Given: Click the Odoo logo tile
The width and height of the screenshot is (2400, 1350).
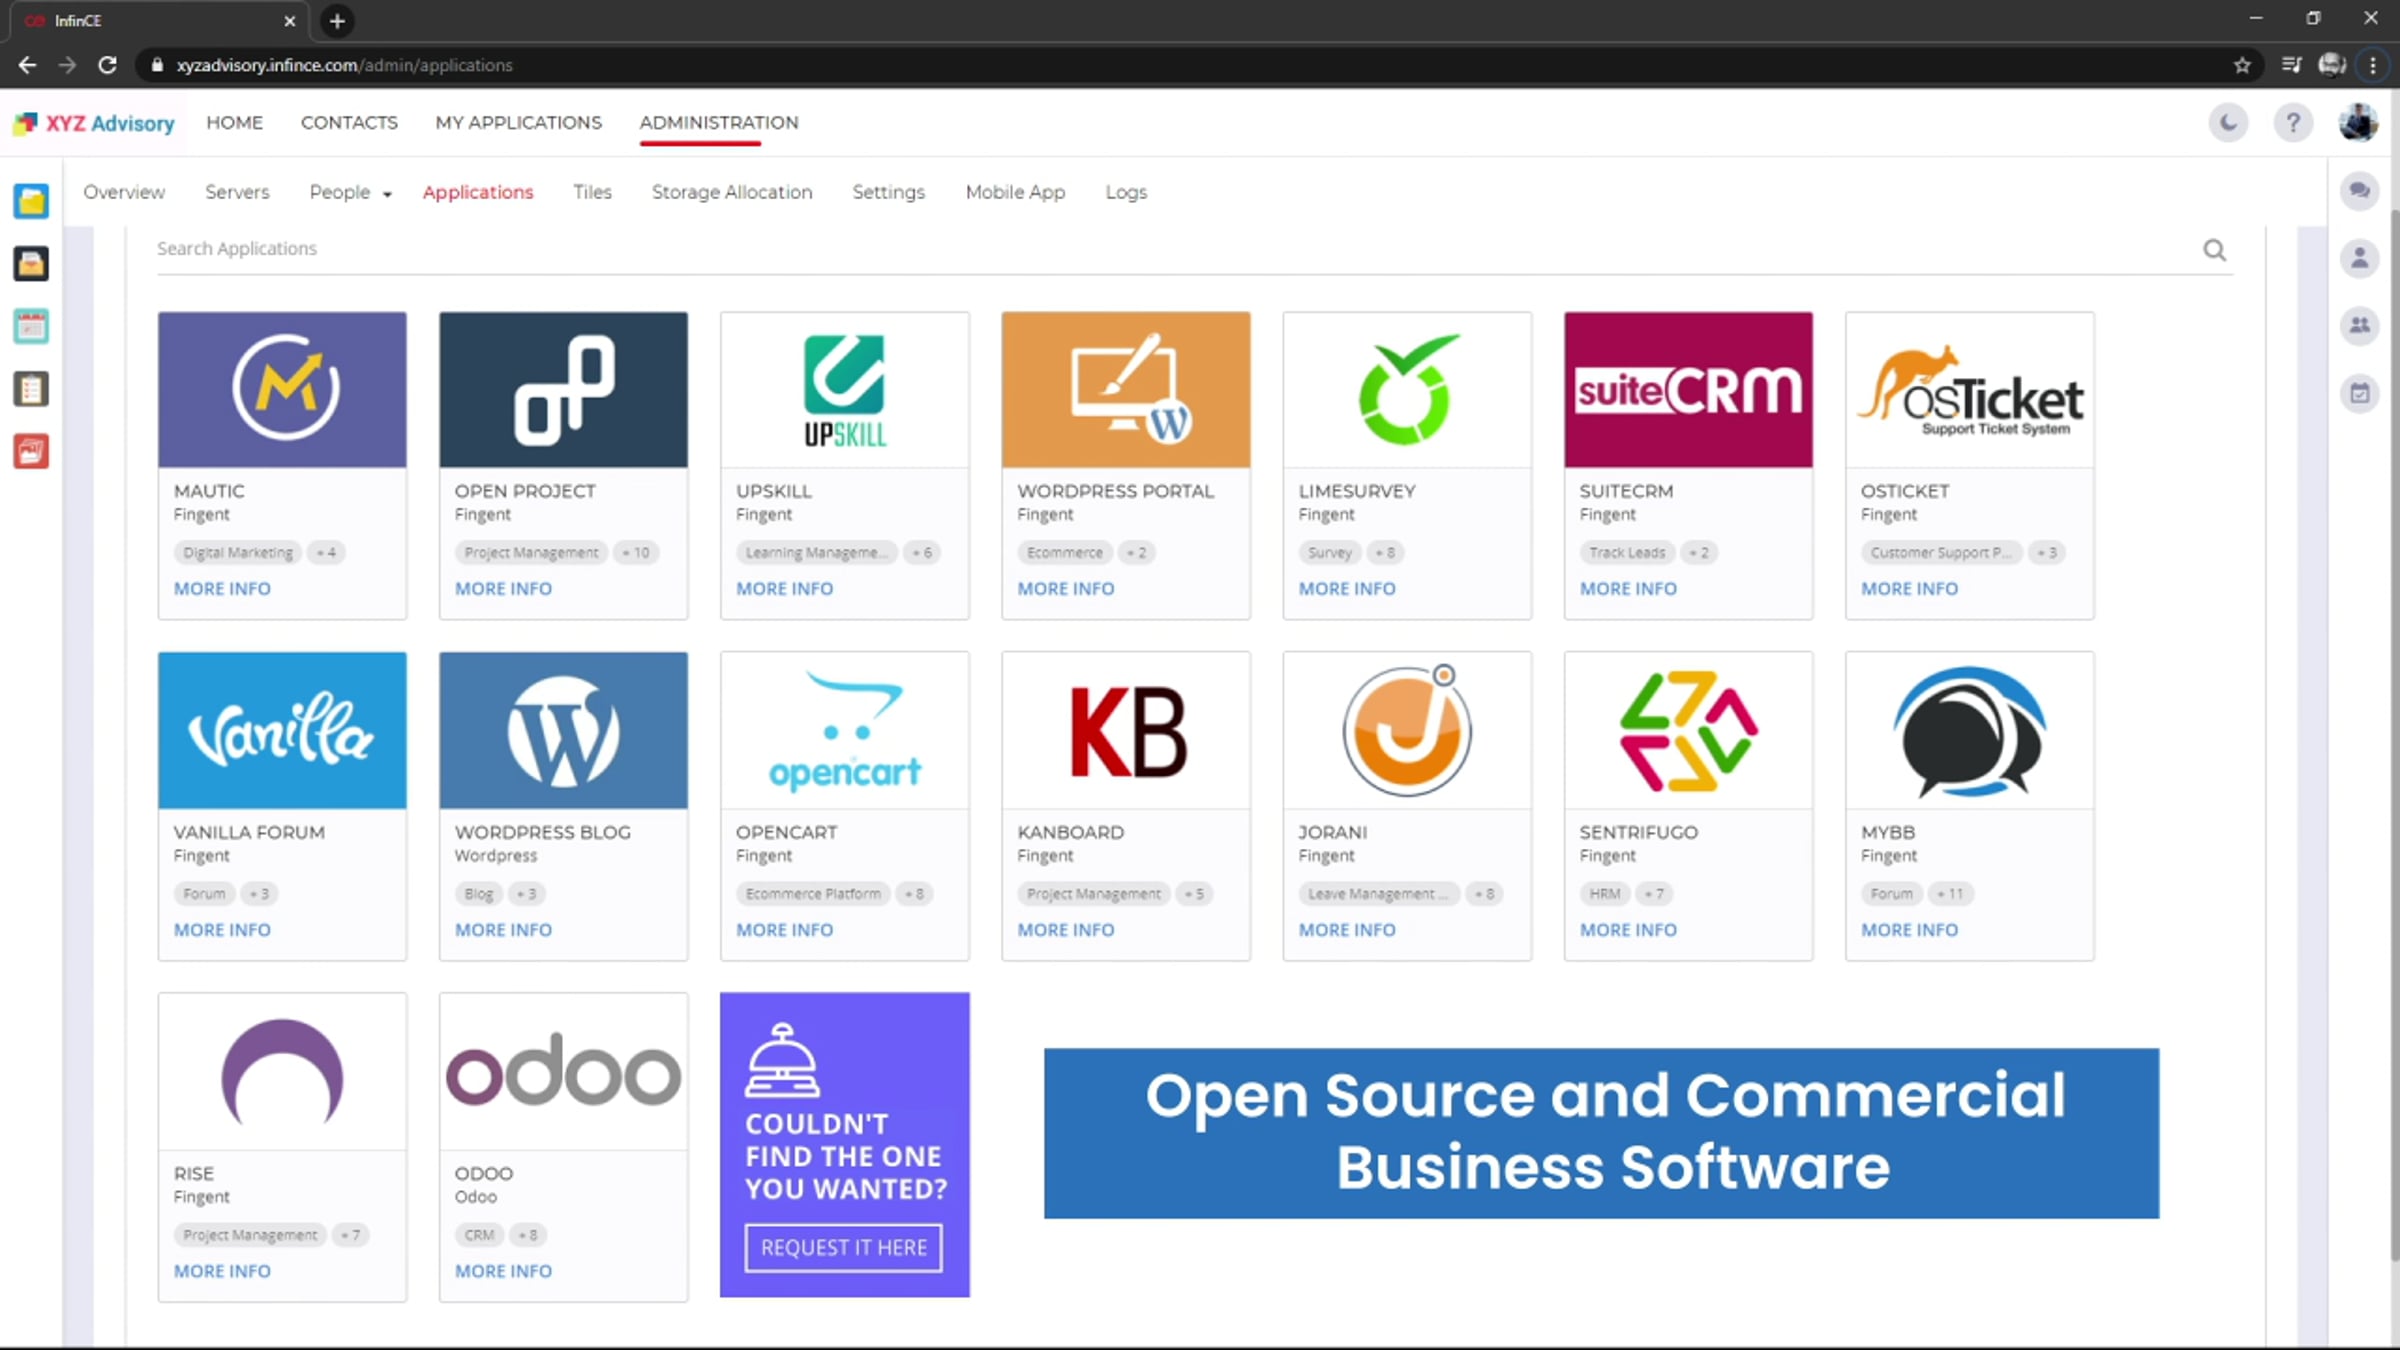Looking at the screenshot, I should click(563, 1071).
